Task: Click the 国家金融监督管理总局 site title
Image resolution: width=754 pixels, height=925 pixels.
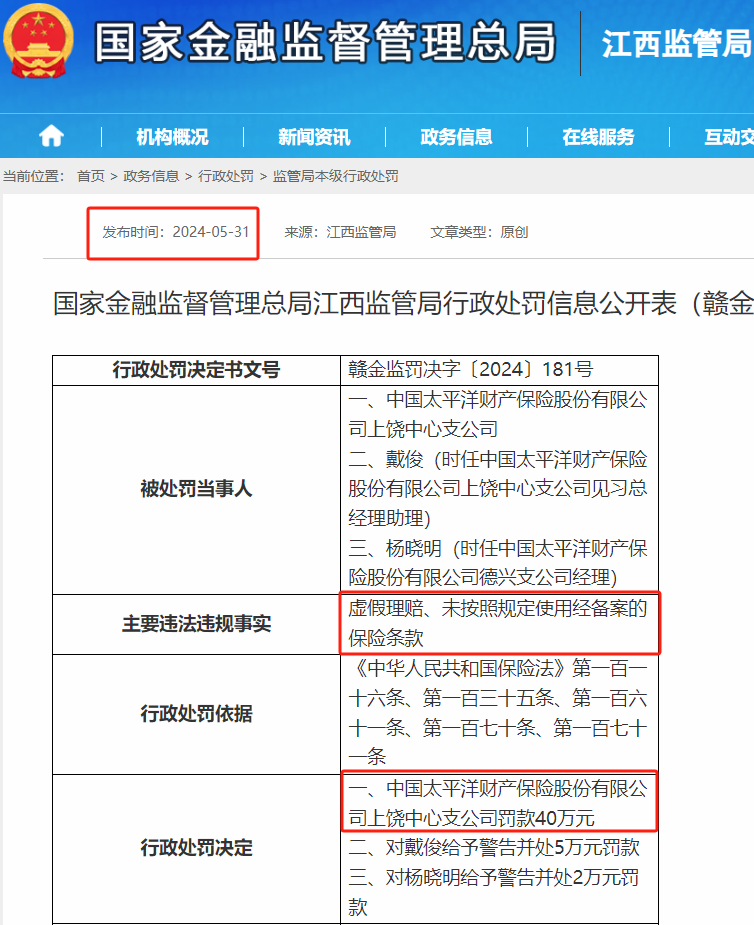Action: coord(325,42)
